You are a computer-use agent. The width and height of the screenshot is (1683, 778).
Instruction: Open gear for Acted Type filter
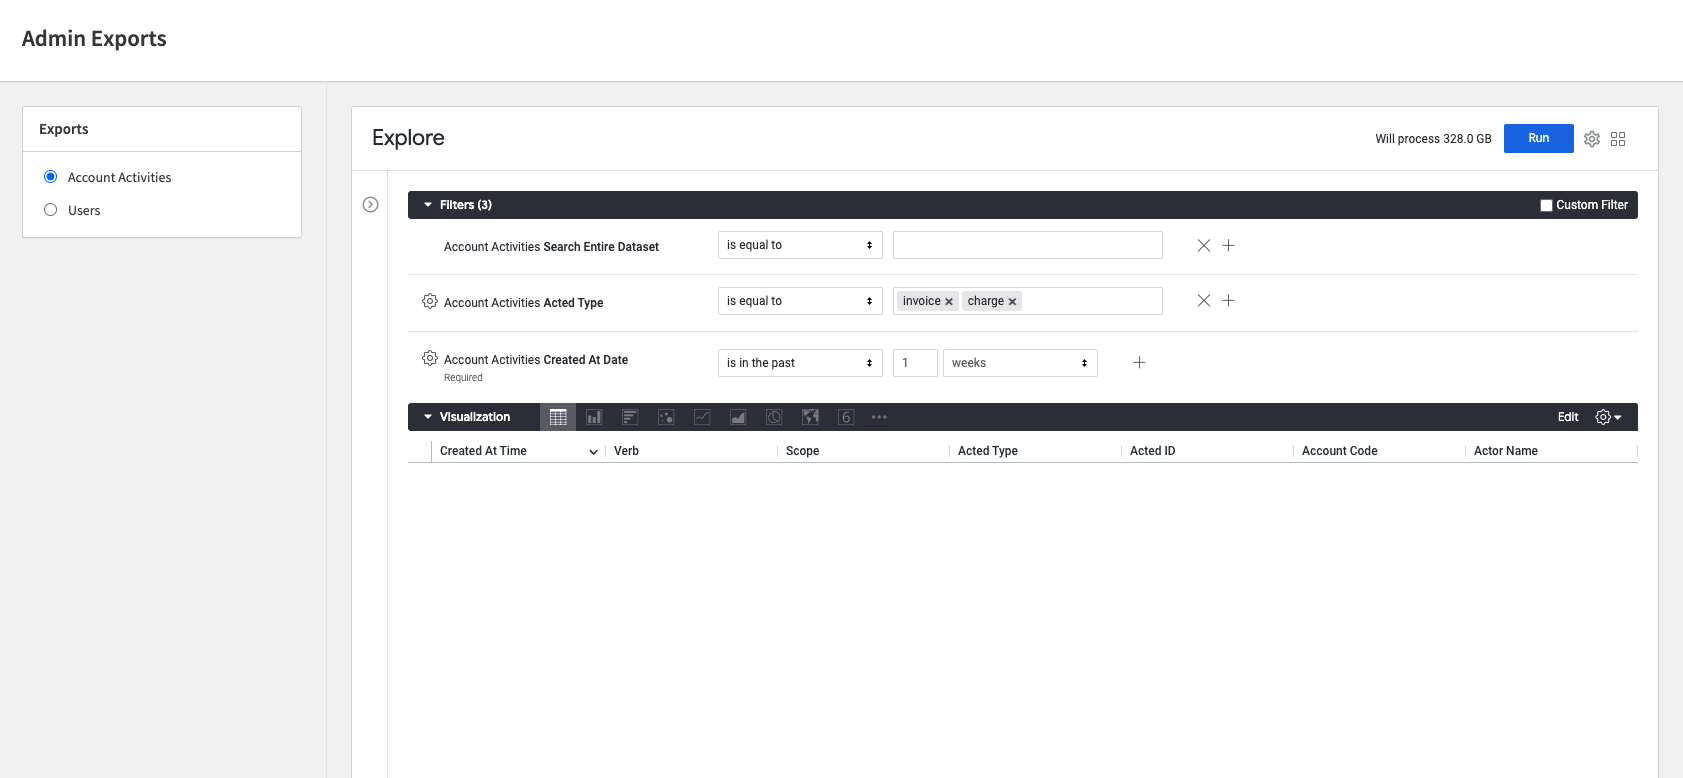pyautogui.click(x=430, y=301)
